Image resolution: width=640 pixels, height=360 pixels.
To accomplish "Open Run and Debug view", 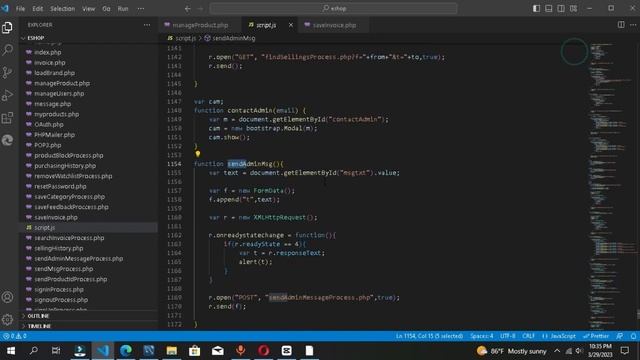I will point(7,95).
